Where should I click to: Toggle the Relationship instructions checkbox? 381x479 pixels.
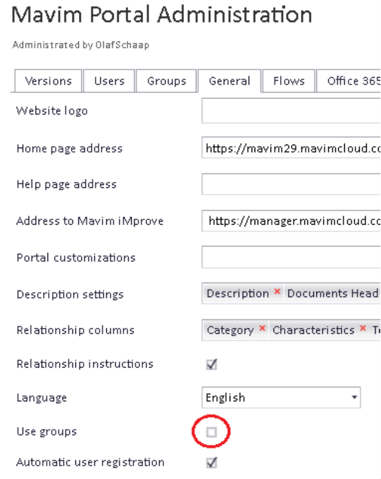(212, 364)
